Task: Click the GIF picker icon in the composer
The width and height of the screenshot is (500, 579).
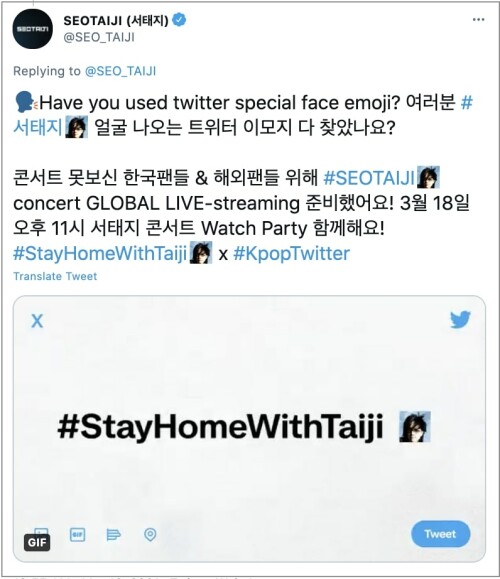Action: pos(78,534)
